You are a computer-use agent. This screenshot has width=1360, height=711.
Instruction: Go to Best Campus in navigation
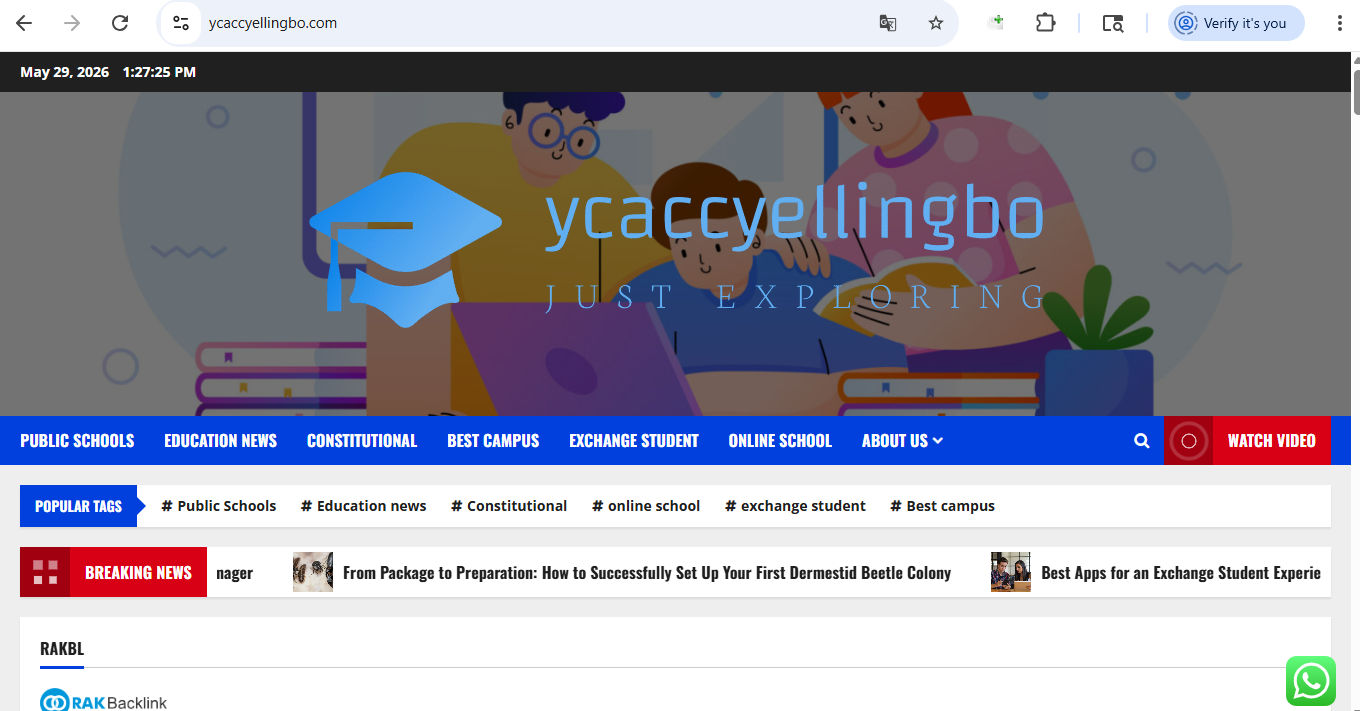(x=493, y=441)
